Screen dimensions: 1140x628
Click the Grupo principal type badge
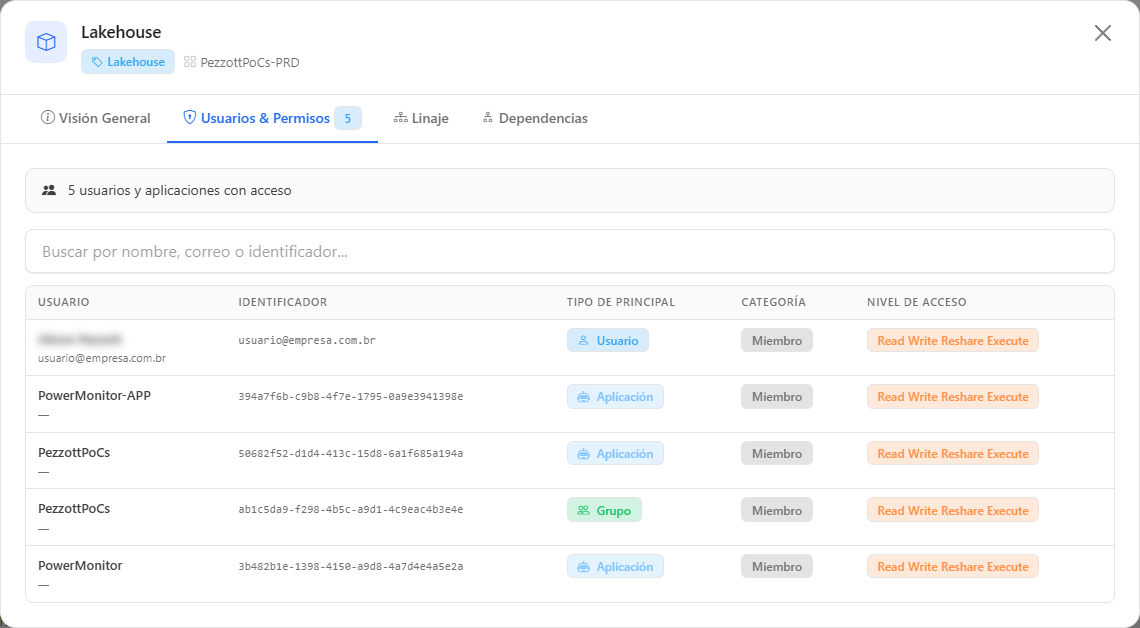point(604,510)
